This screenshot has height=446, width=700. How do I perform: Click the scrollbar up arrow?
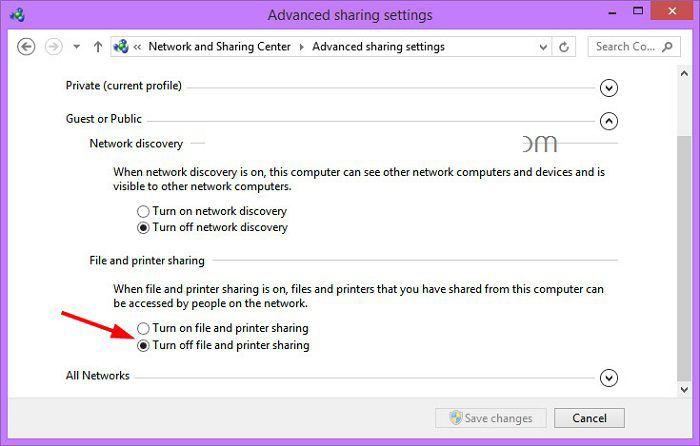[x=684, y=74]
